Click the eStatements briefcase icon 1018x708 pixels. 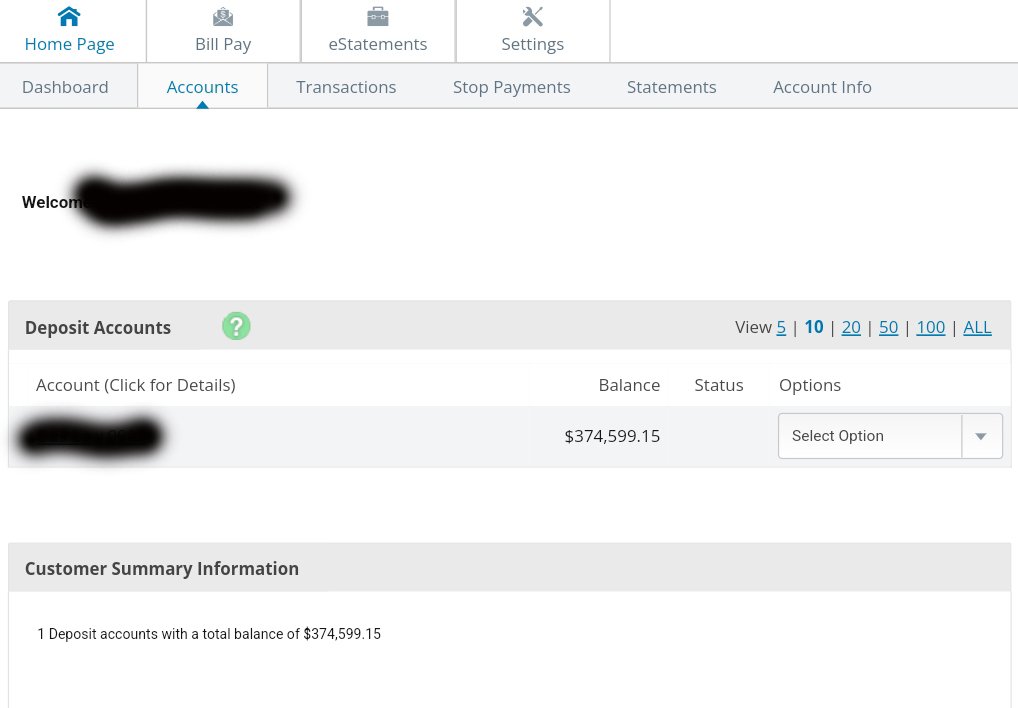tap(377, 17)
